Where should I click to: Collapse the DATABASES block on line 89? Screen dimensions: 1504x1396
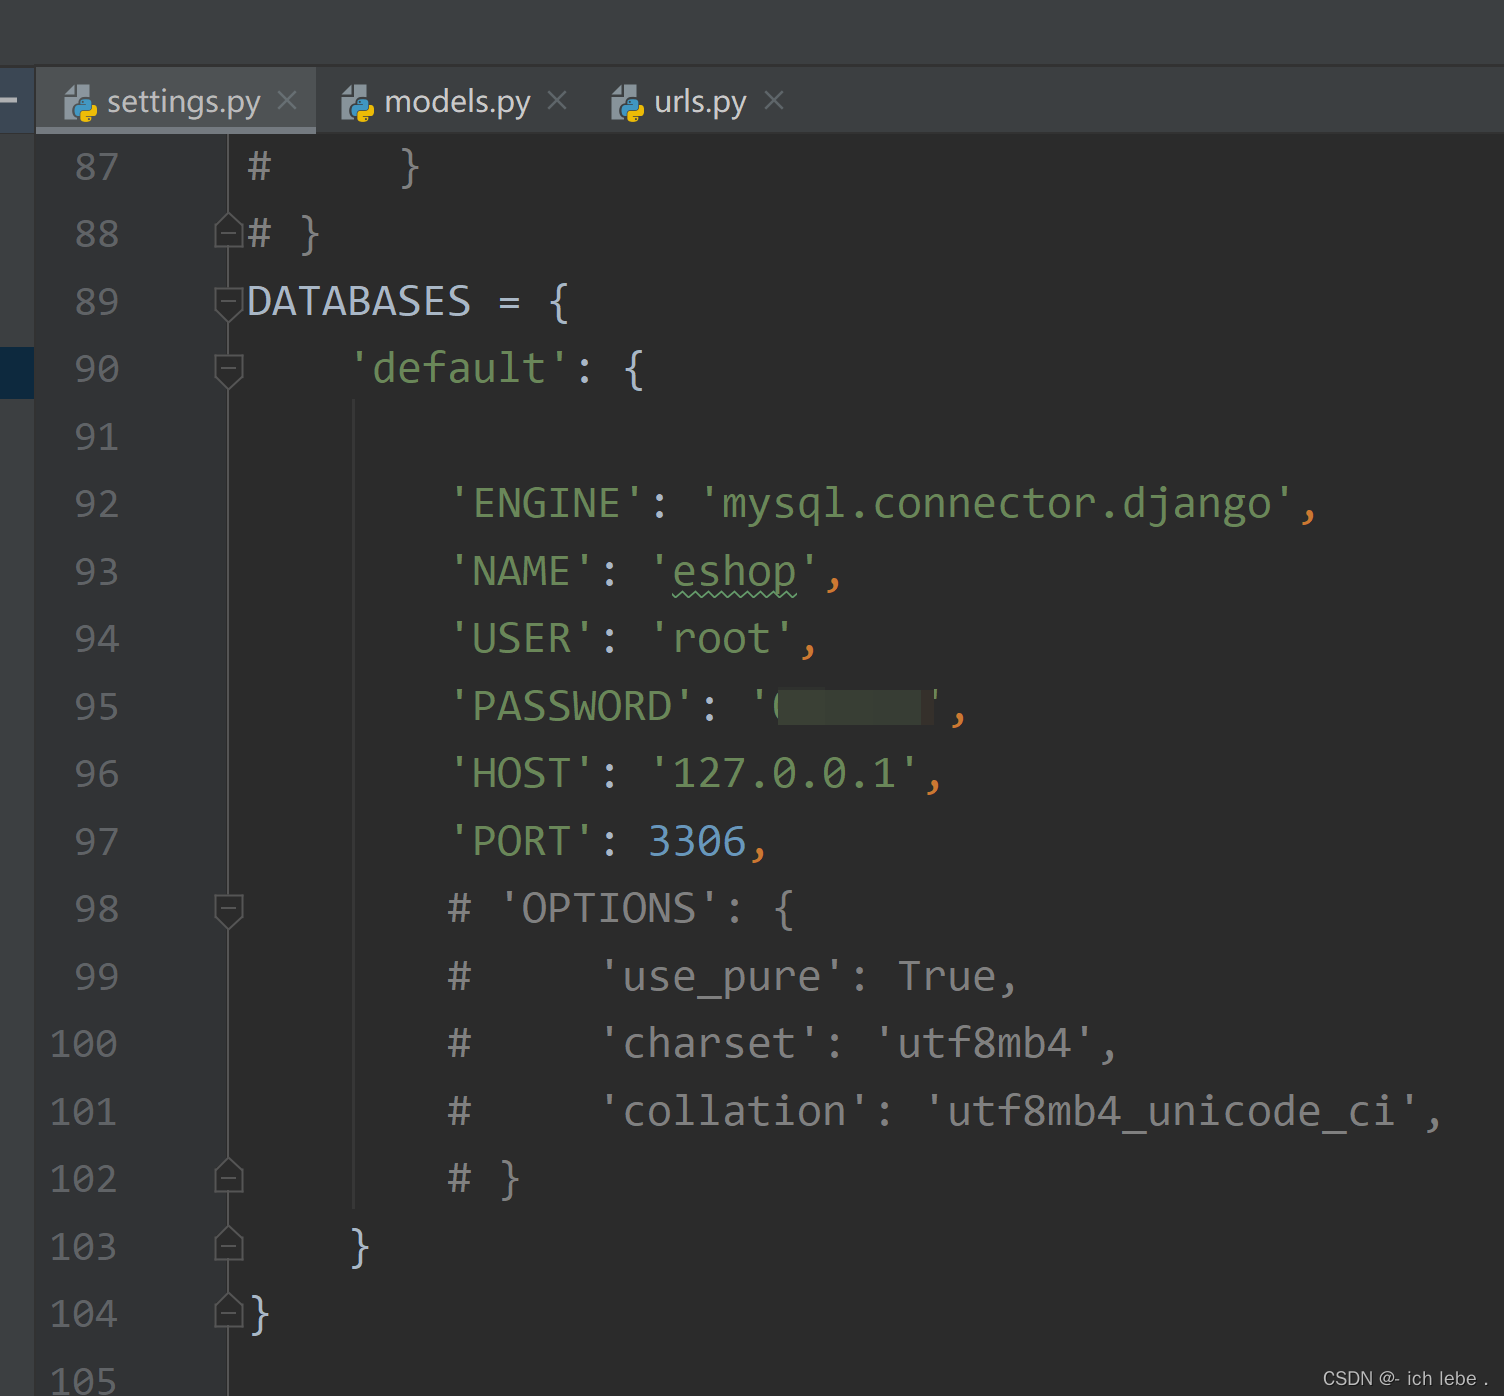coord(229,302)
